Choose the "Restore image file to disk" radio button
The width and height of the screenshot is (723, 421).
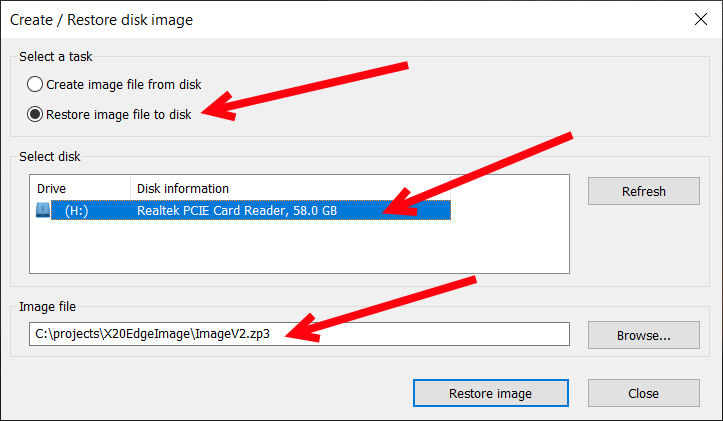click(35, 115)
